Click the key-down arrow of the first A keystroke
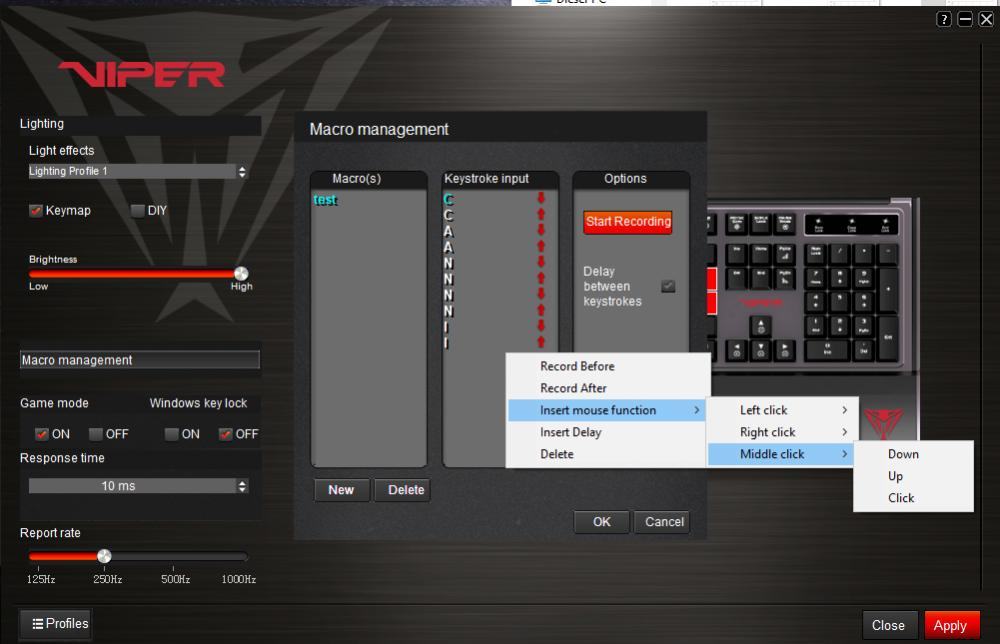The image size is (1000, 644). 541,230
